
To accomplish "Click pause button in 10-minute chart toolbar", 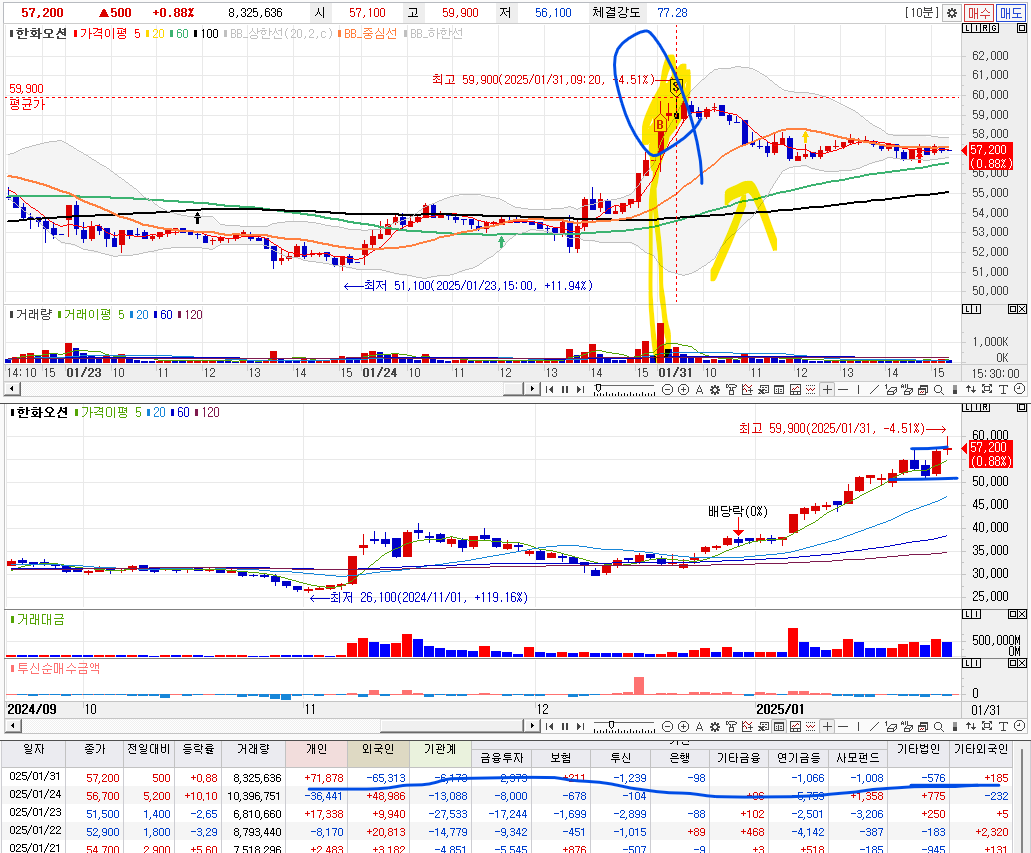I will click(565, 389).
